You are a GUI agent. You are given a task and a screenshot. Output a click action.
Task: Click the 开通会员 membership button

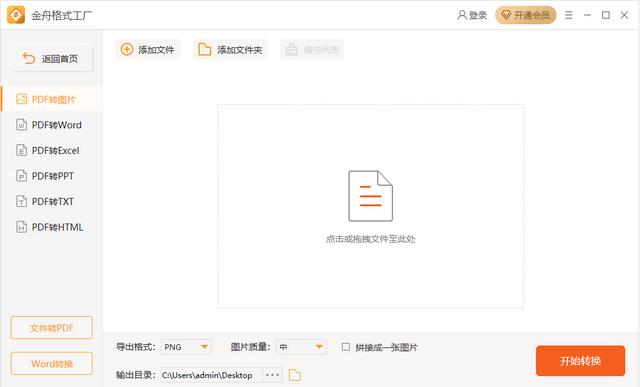(x=526, y=15)
